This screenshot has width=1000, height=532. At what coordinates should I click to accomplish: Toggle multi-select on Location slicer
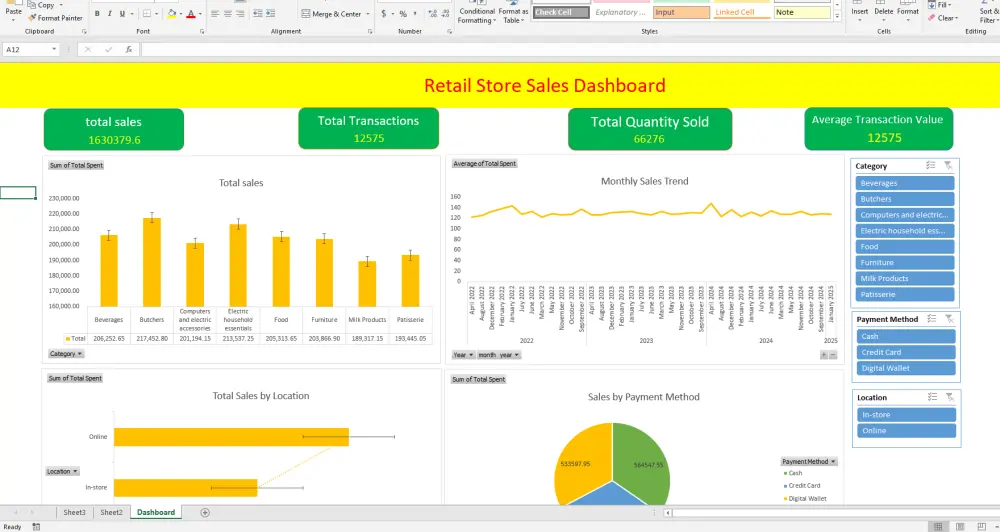[932, 397]
